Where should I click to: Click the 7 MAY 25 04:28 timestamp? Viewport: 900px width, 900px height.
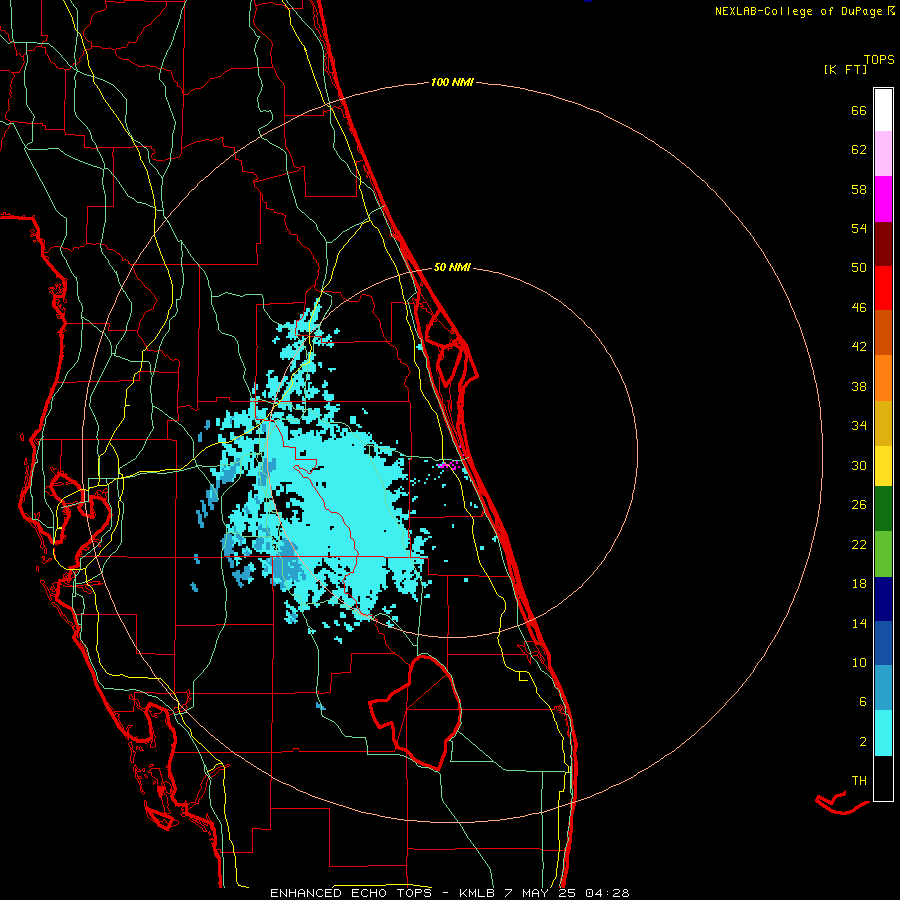[567, 893]
